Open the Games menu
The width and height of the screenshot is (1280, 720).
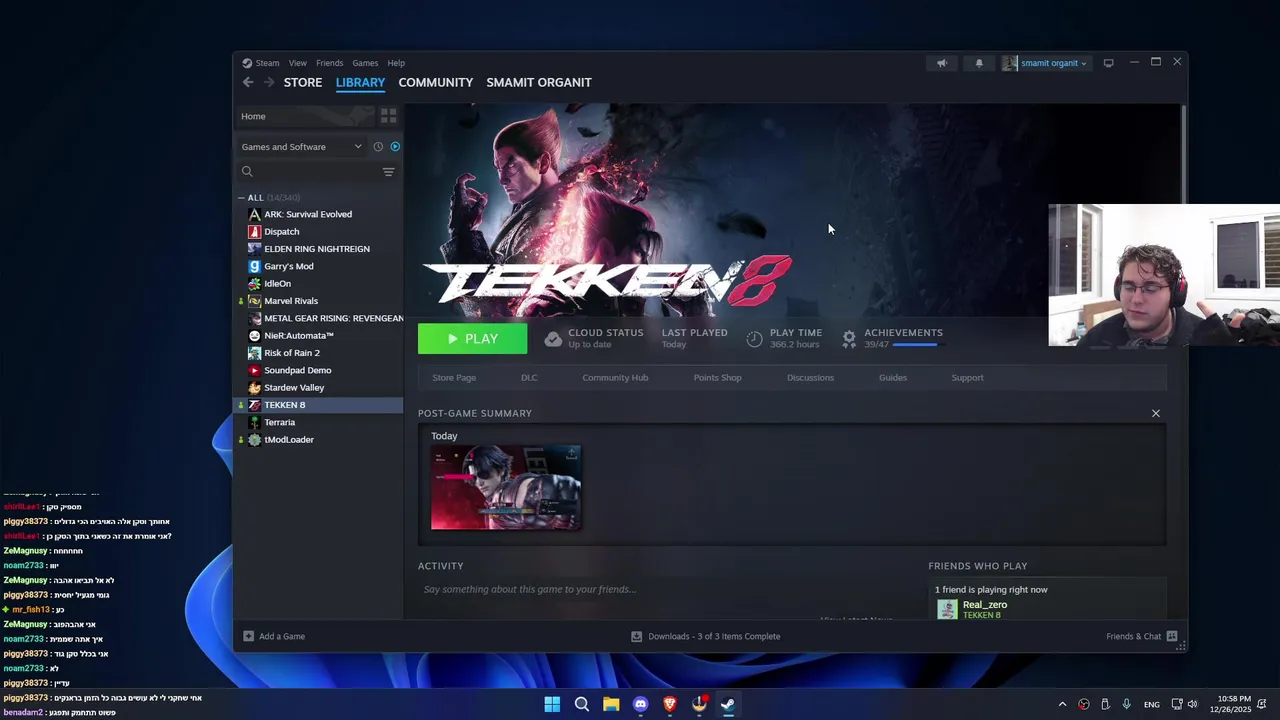(365, 63)
